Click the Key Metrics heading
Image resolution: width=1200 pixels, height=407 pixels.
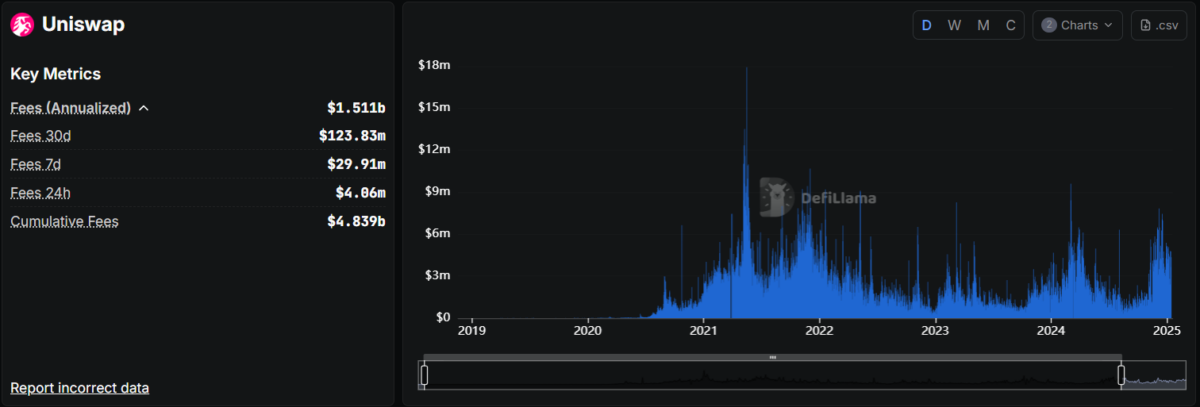click(x=55, y=74)
